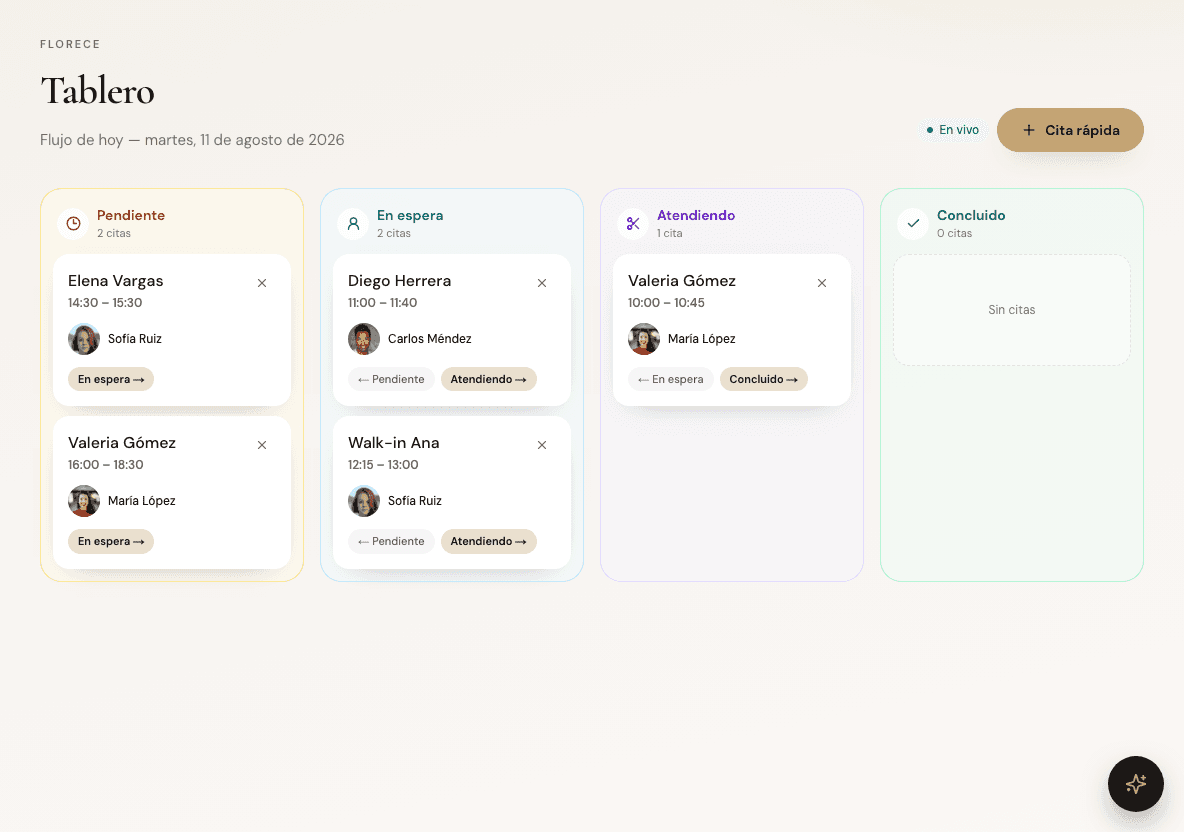Screen dimensions: 1184x832
Task: Click the Pendiente column clock icon
Action: (x=73, y=223)
